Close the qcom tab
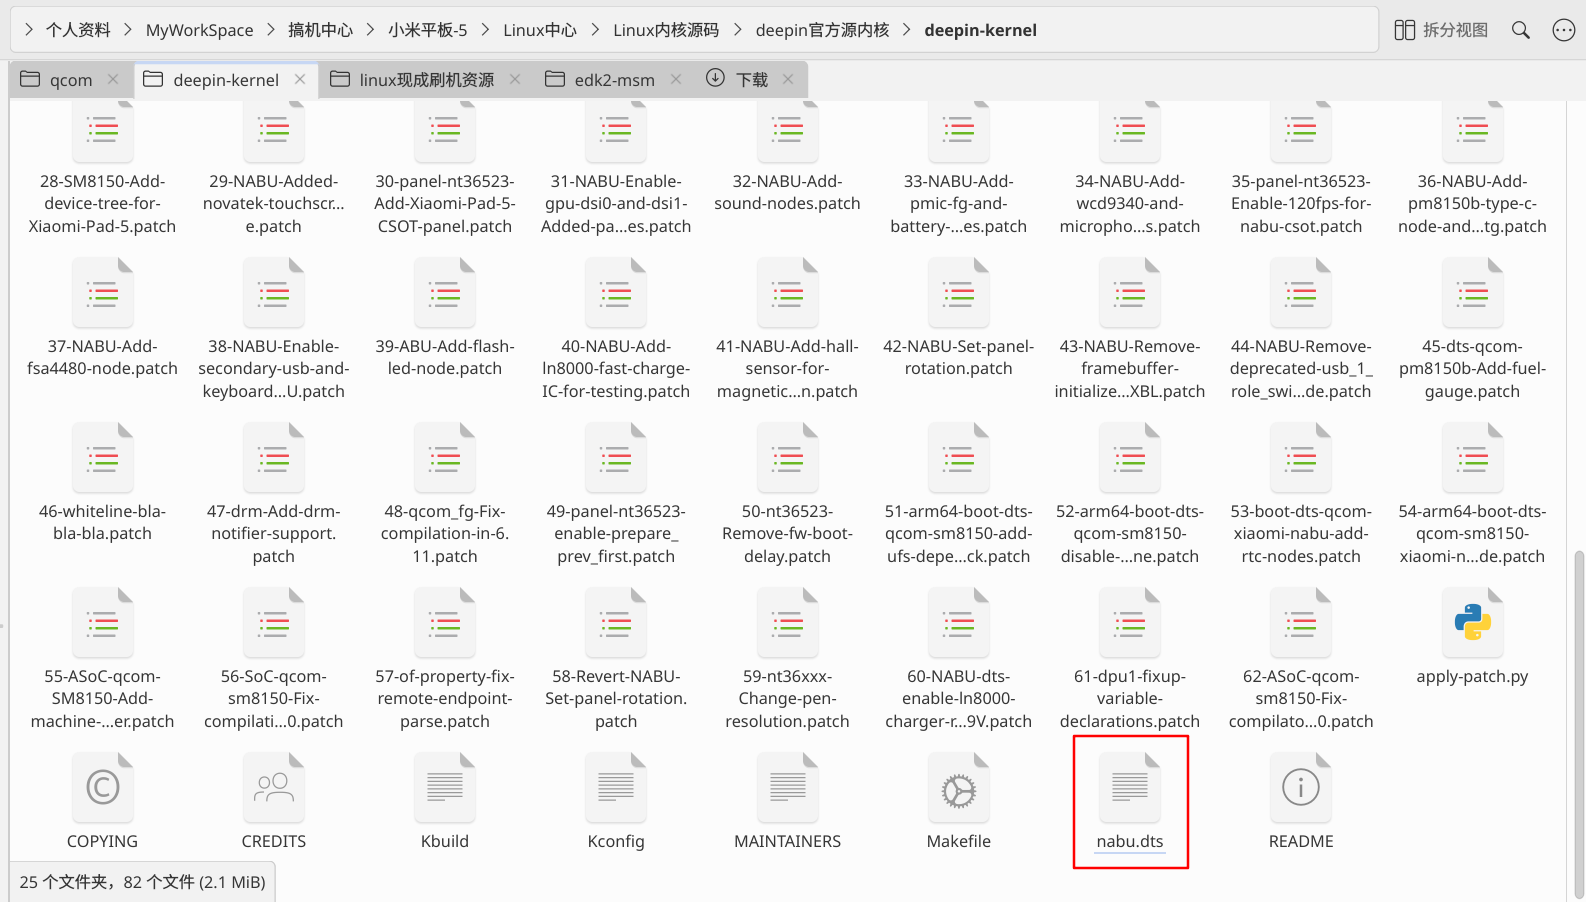This screenshot has height=902, width=1586. tap(113, 79)
